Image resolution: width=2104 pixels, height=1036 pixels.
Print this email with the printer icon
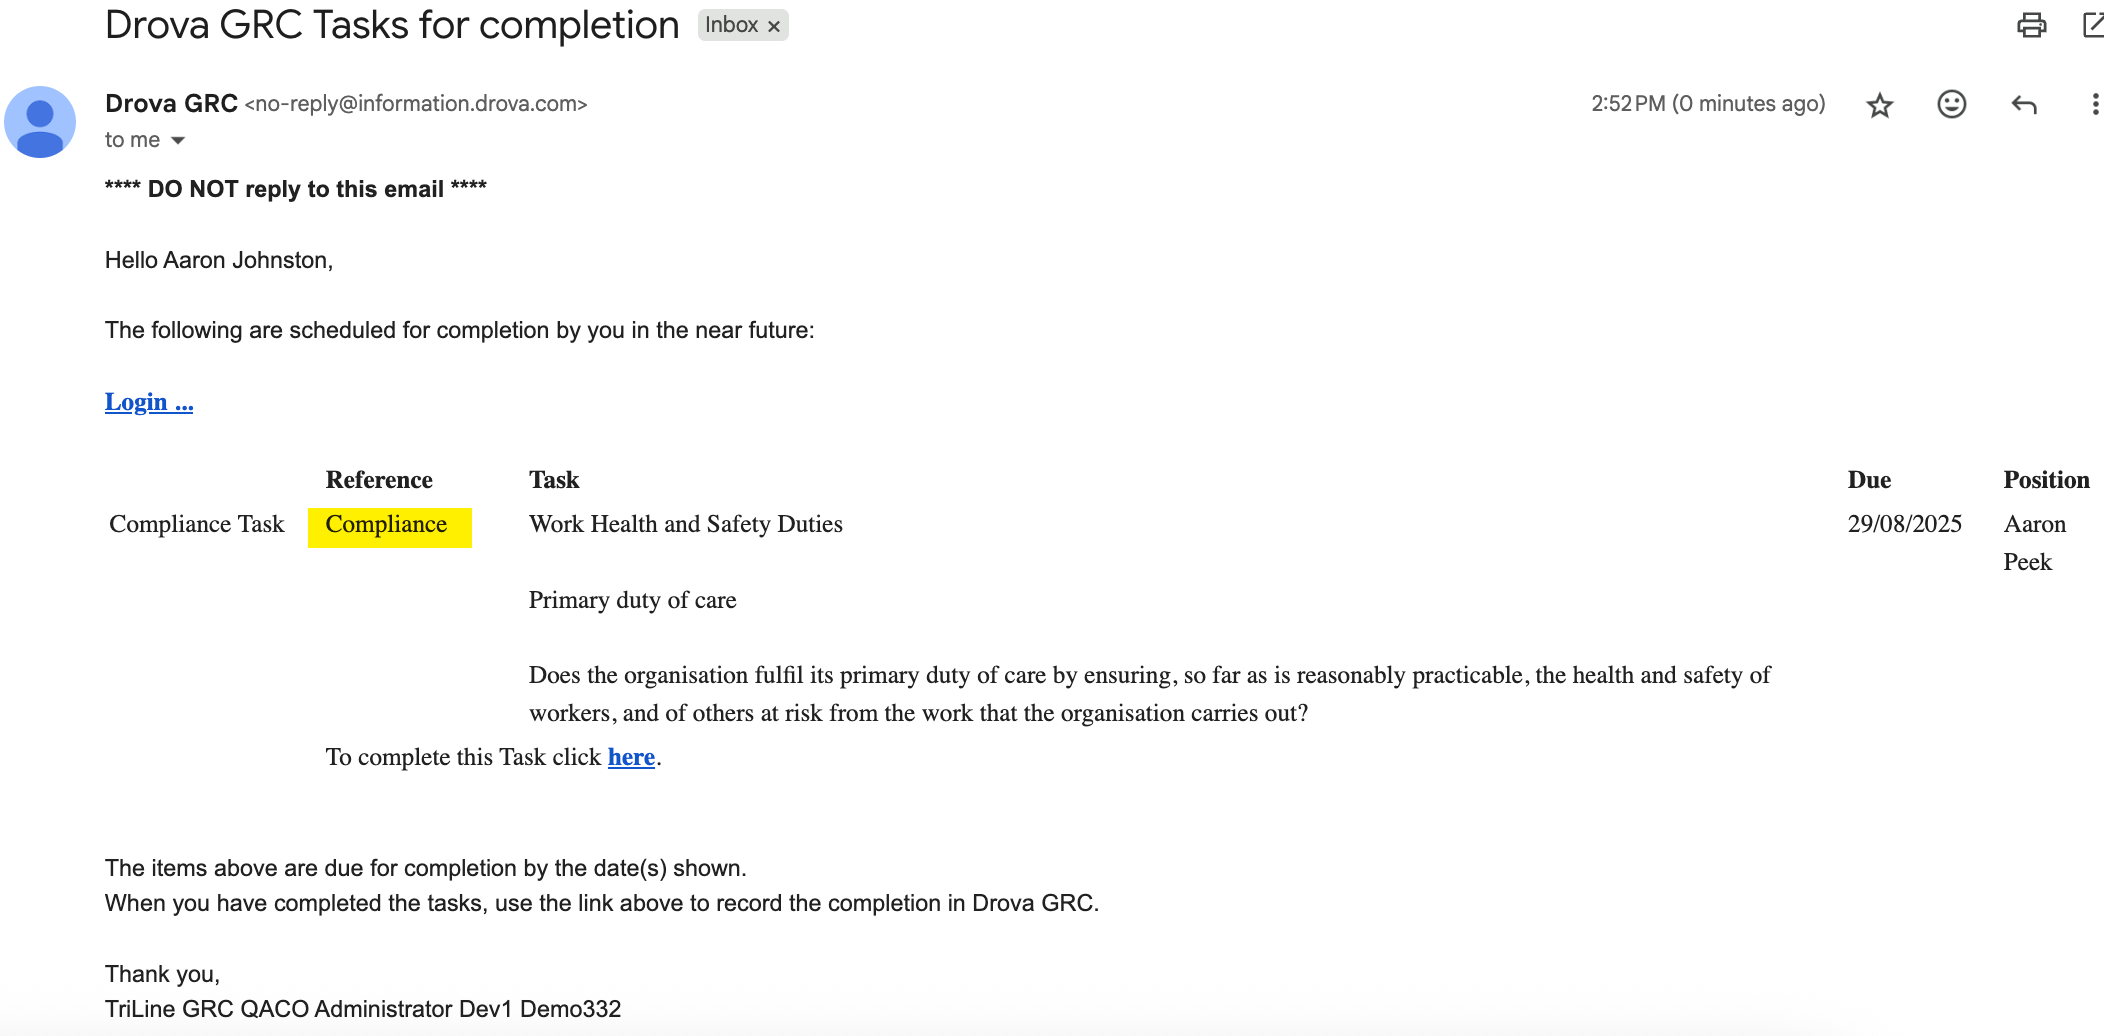click(x=2031, y=25)
